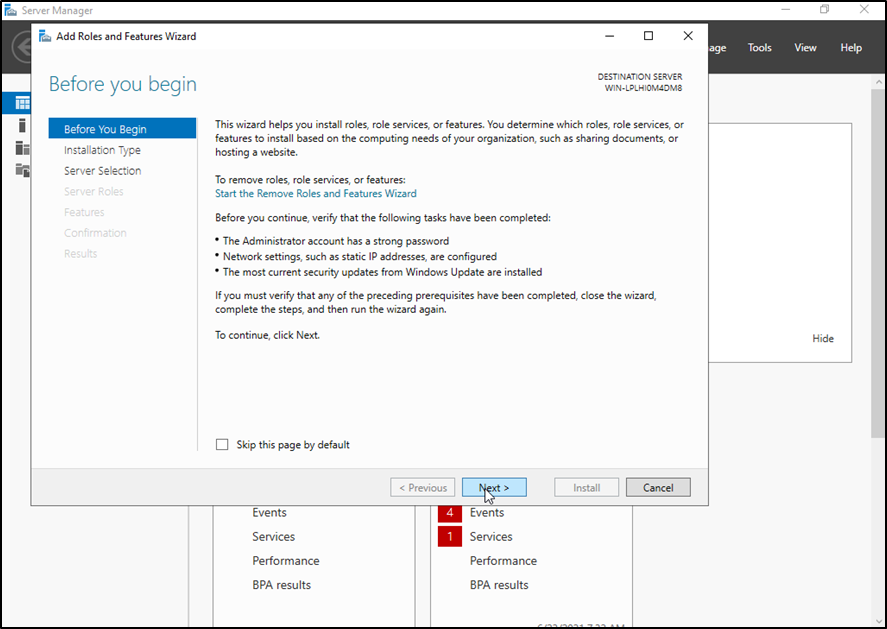Open the Tools menu
The height and width of the screenshot is (629, 887).
(x=760, y=48)
